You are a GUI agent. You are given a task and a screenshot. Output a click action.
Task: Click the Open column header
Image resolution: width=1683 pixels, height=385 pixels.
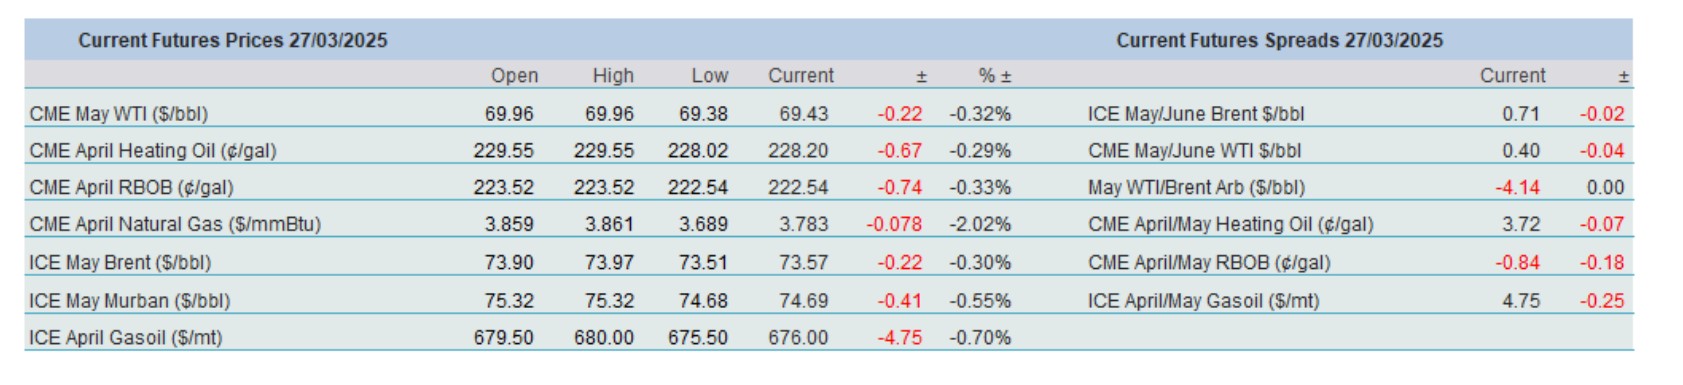514,76
